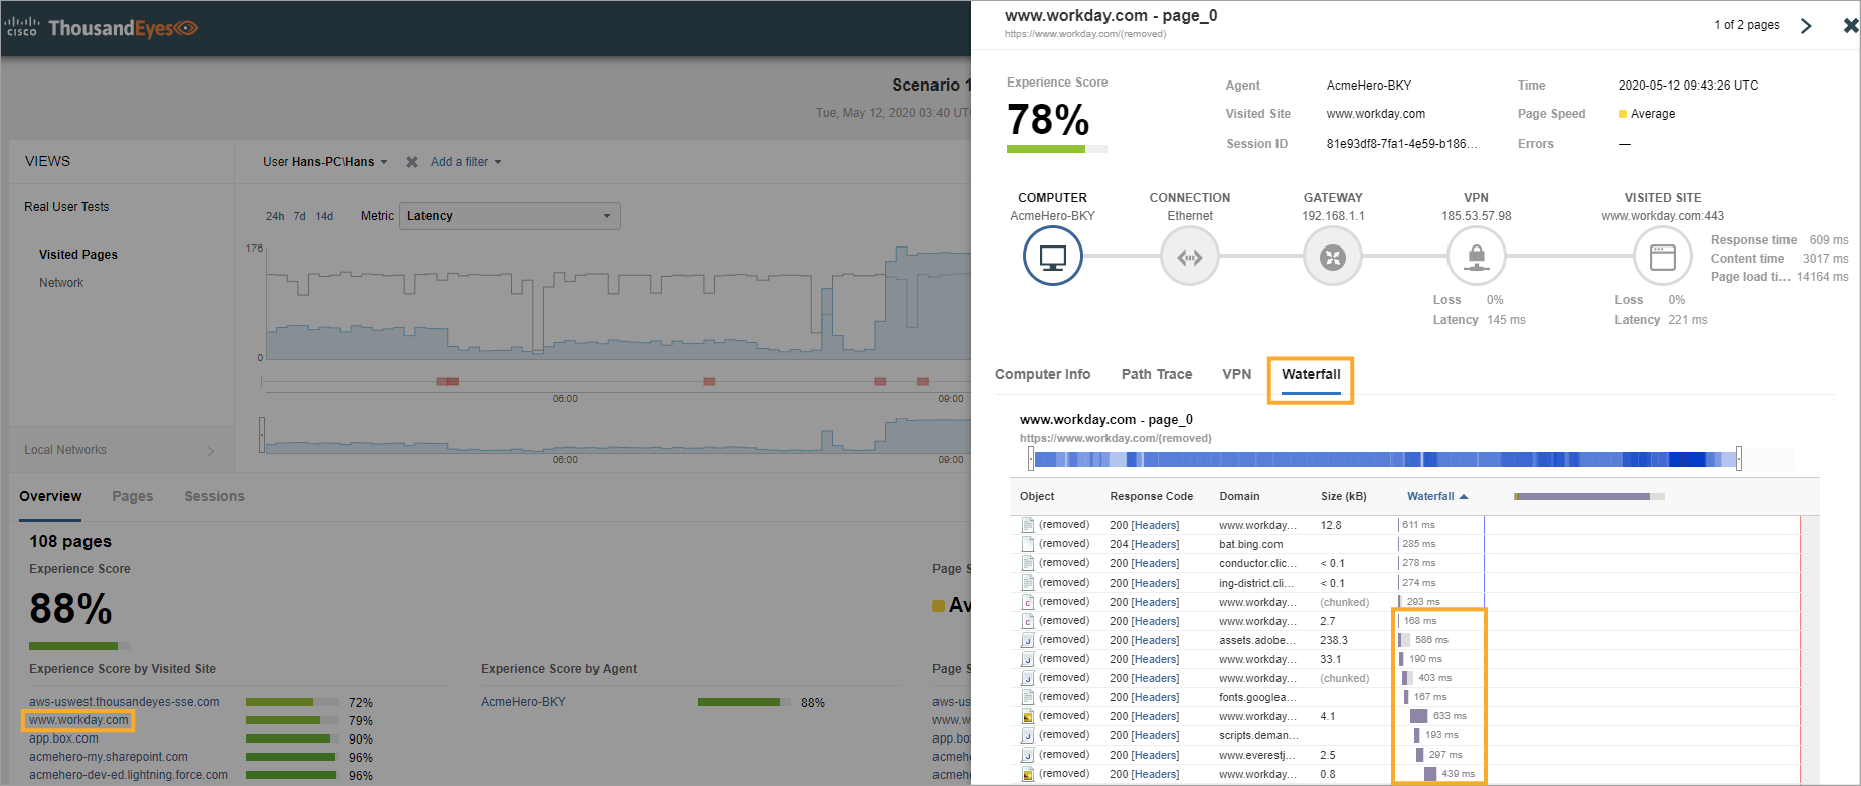
Task: Click the waterfall timeline range slider handle
Action: (x=1738, y=459)
